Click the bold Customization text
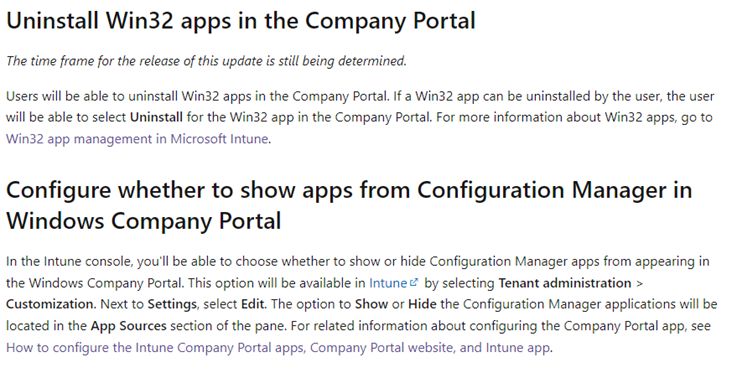Image resolution: width=737 pixels, height=378 pixels. pyautogui.click(x=49, y=304)
